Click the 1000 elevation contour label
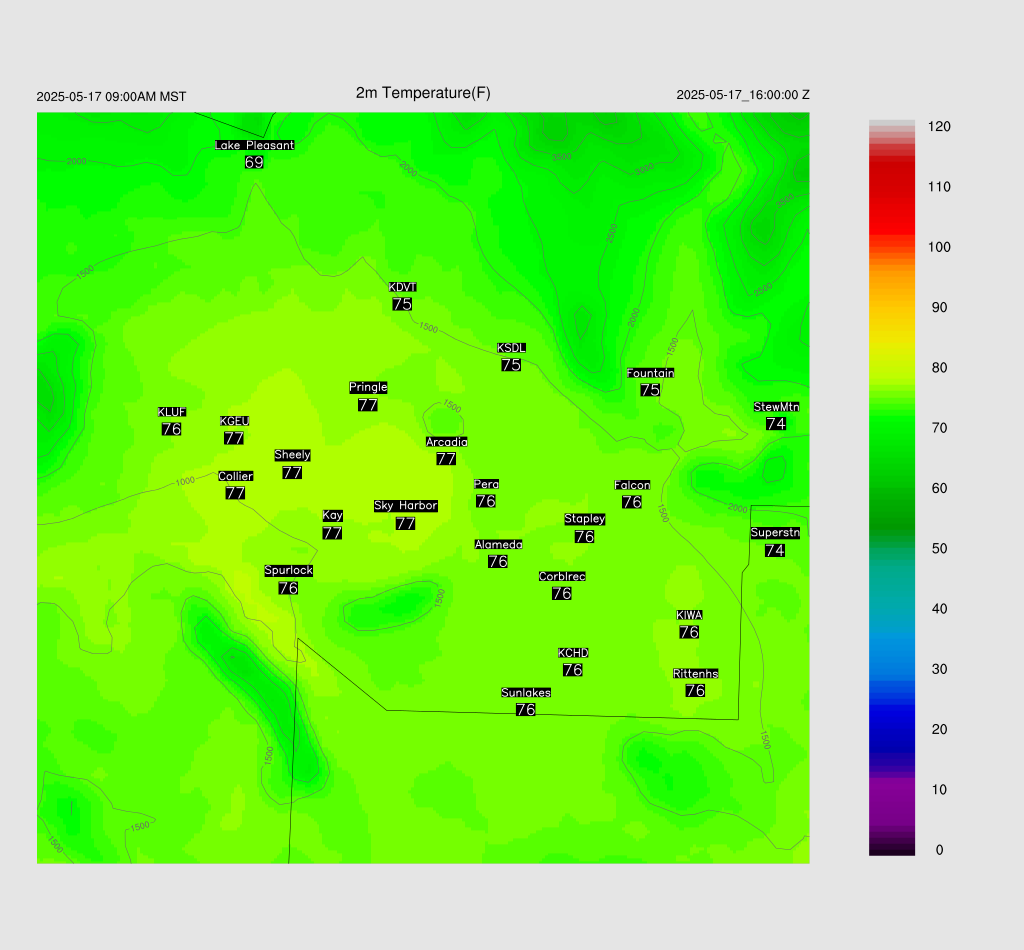Viewport: 1024px width, 950px height. point(185,481)
